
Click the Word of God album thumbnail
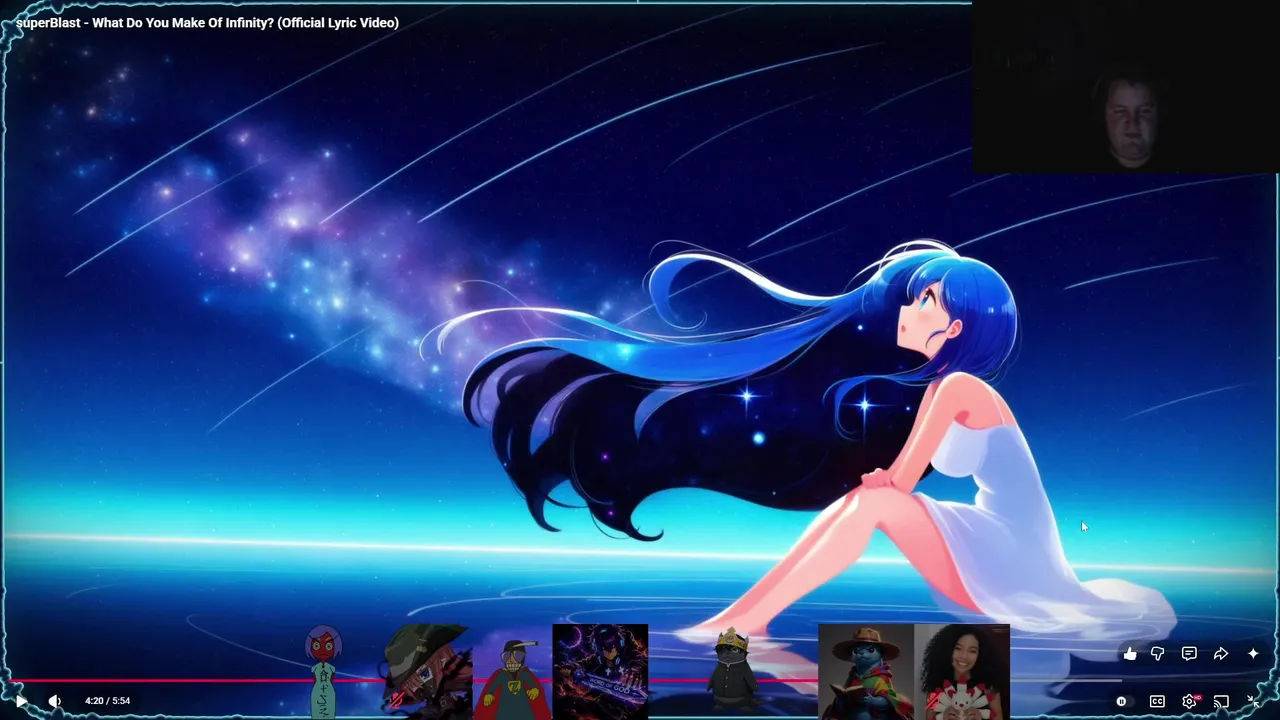point(600,672)
